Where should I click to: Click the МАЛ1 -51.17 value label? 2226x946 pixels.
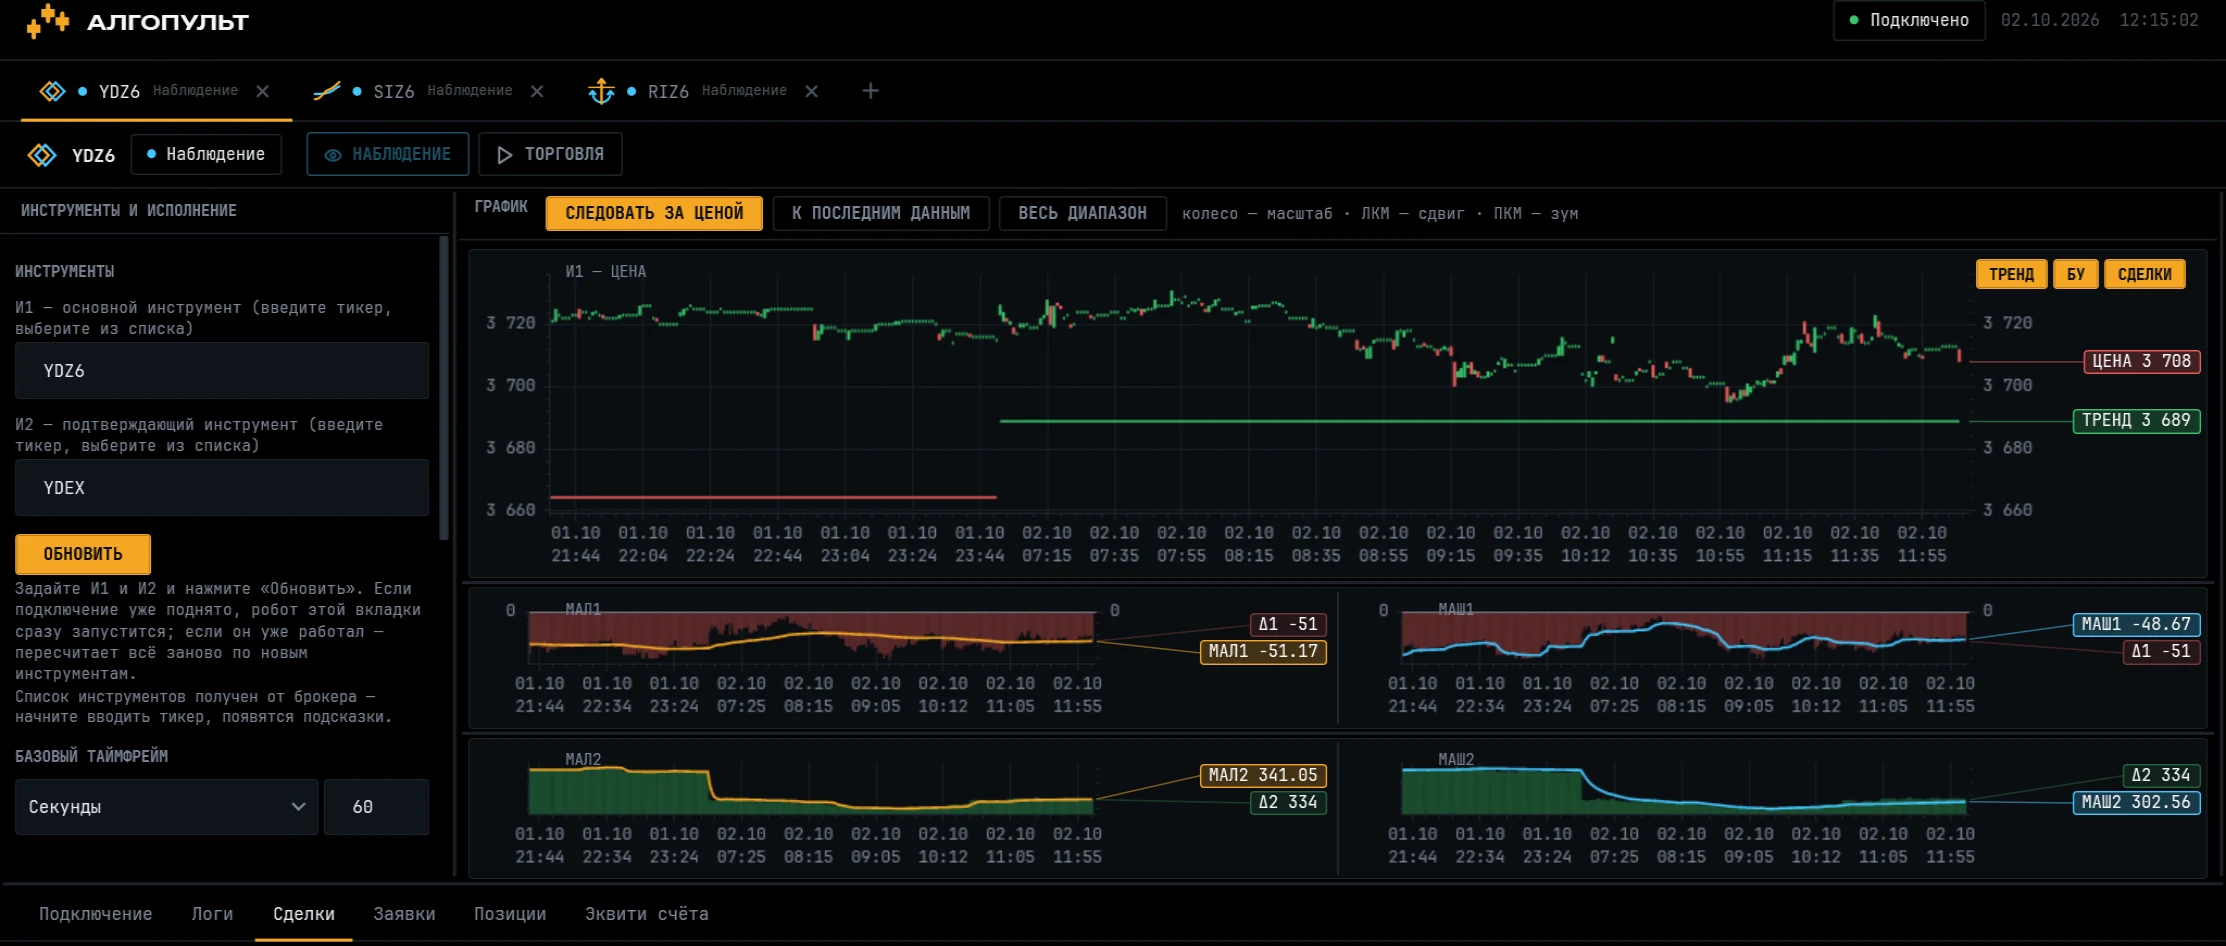coord(1263,651)
